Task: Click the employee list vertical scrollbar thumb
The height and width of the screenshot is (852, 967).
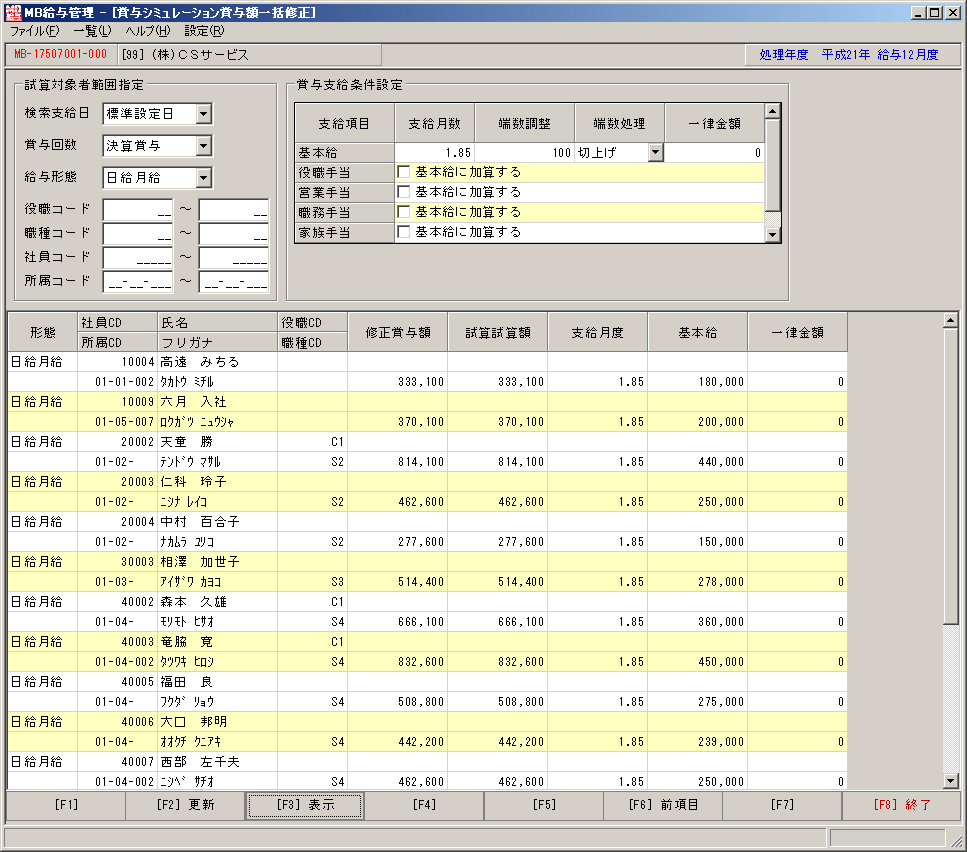Action: tap(950, 476)
